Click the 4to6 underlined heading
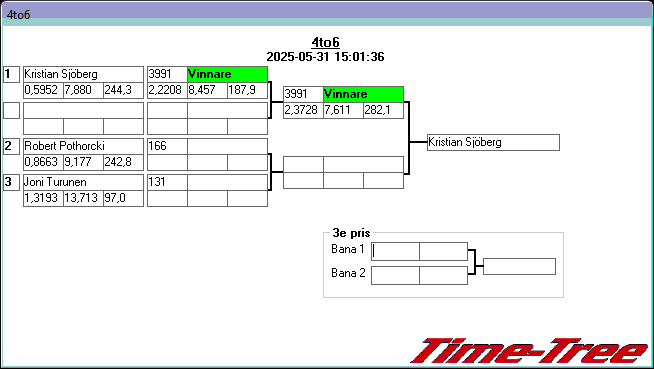Screen dimensions: 654x369 tap(325, 42)
